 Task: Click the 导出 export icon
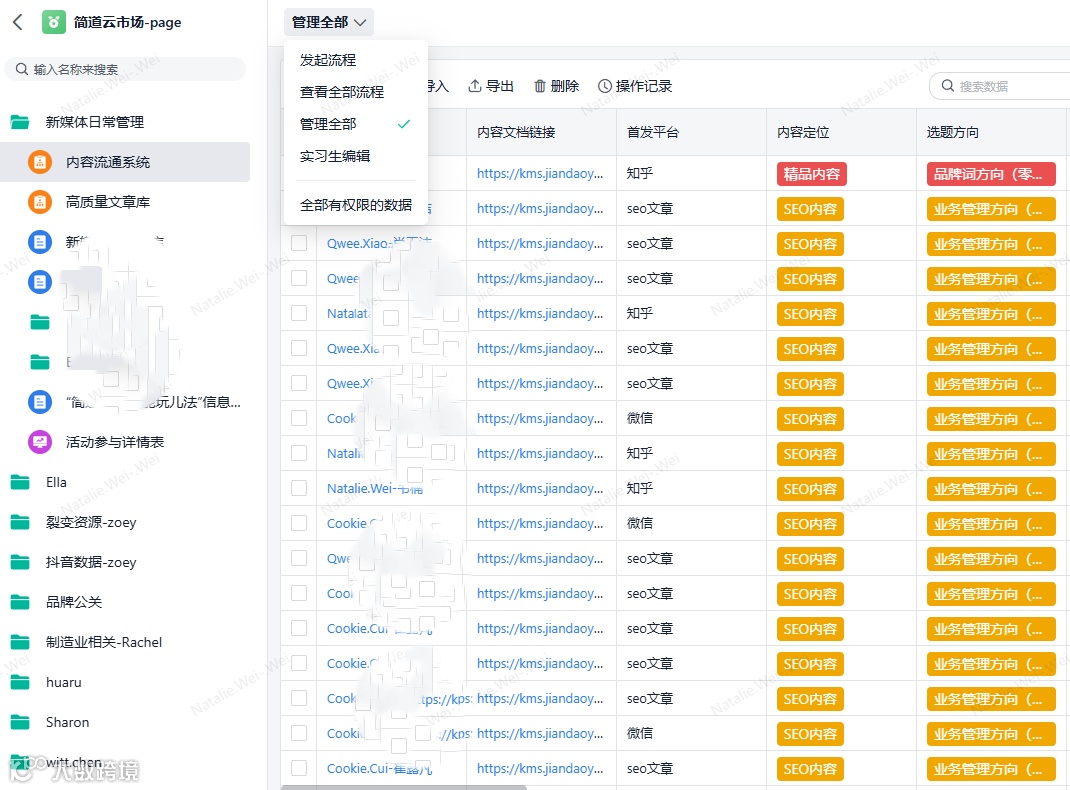[x=475, y=86]
